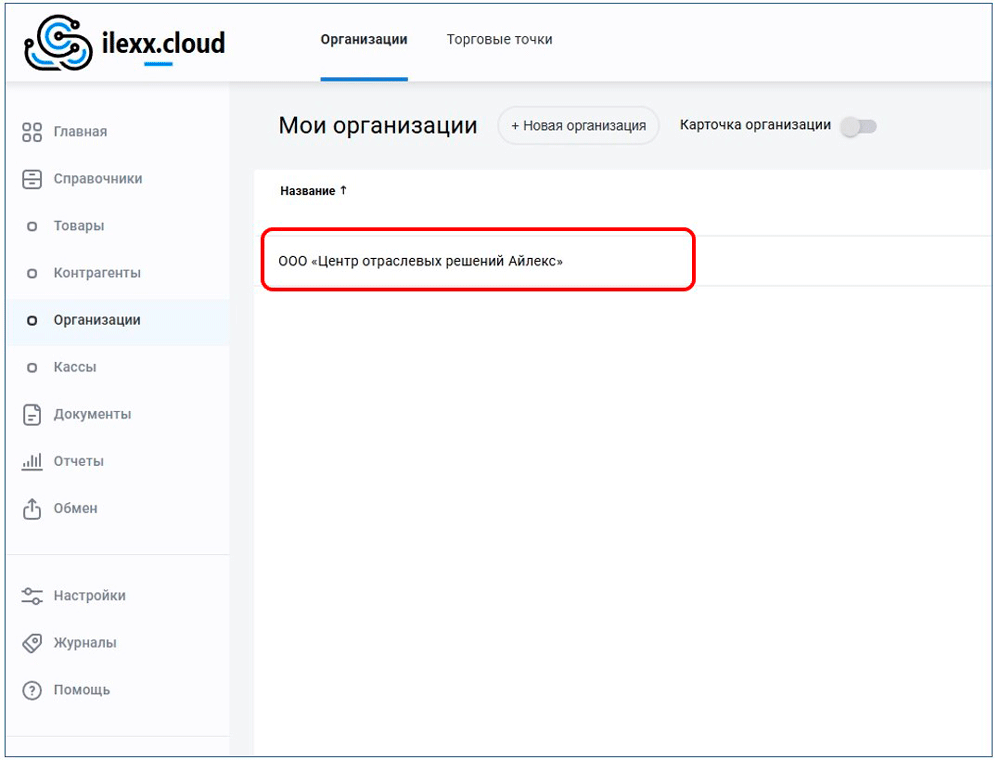Screen dimensions: 1000x760
Task: Switch to the Торговые точки tab
Action: coord(499,40)
